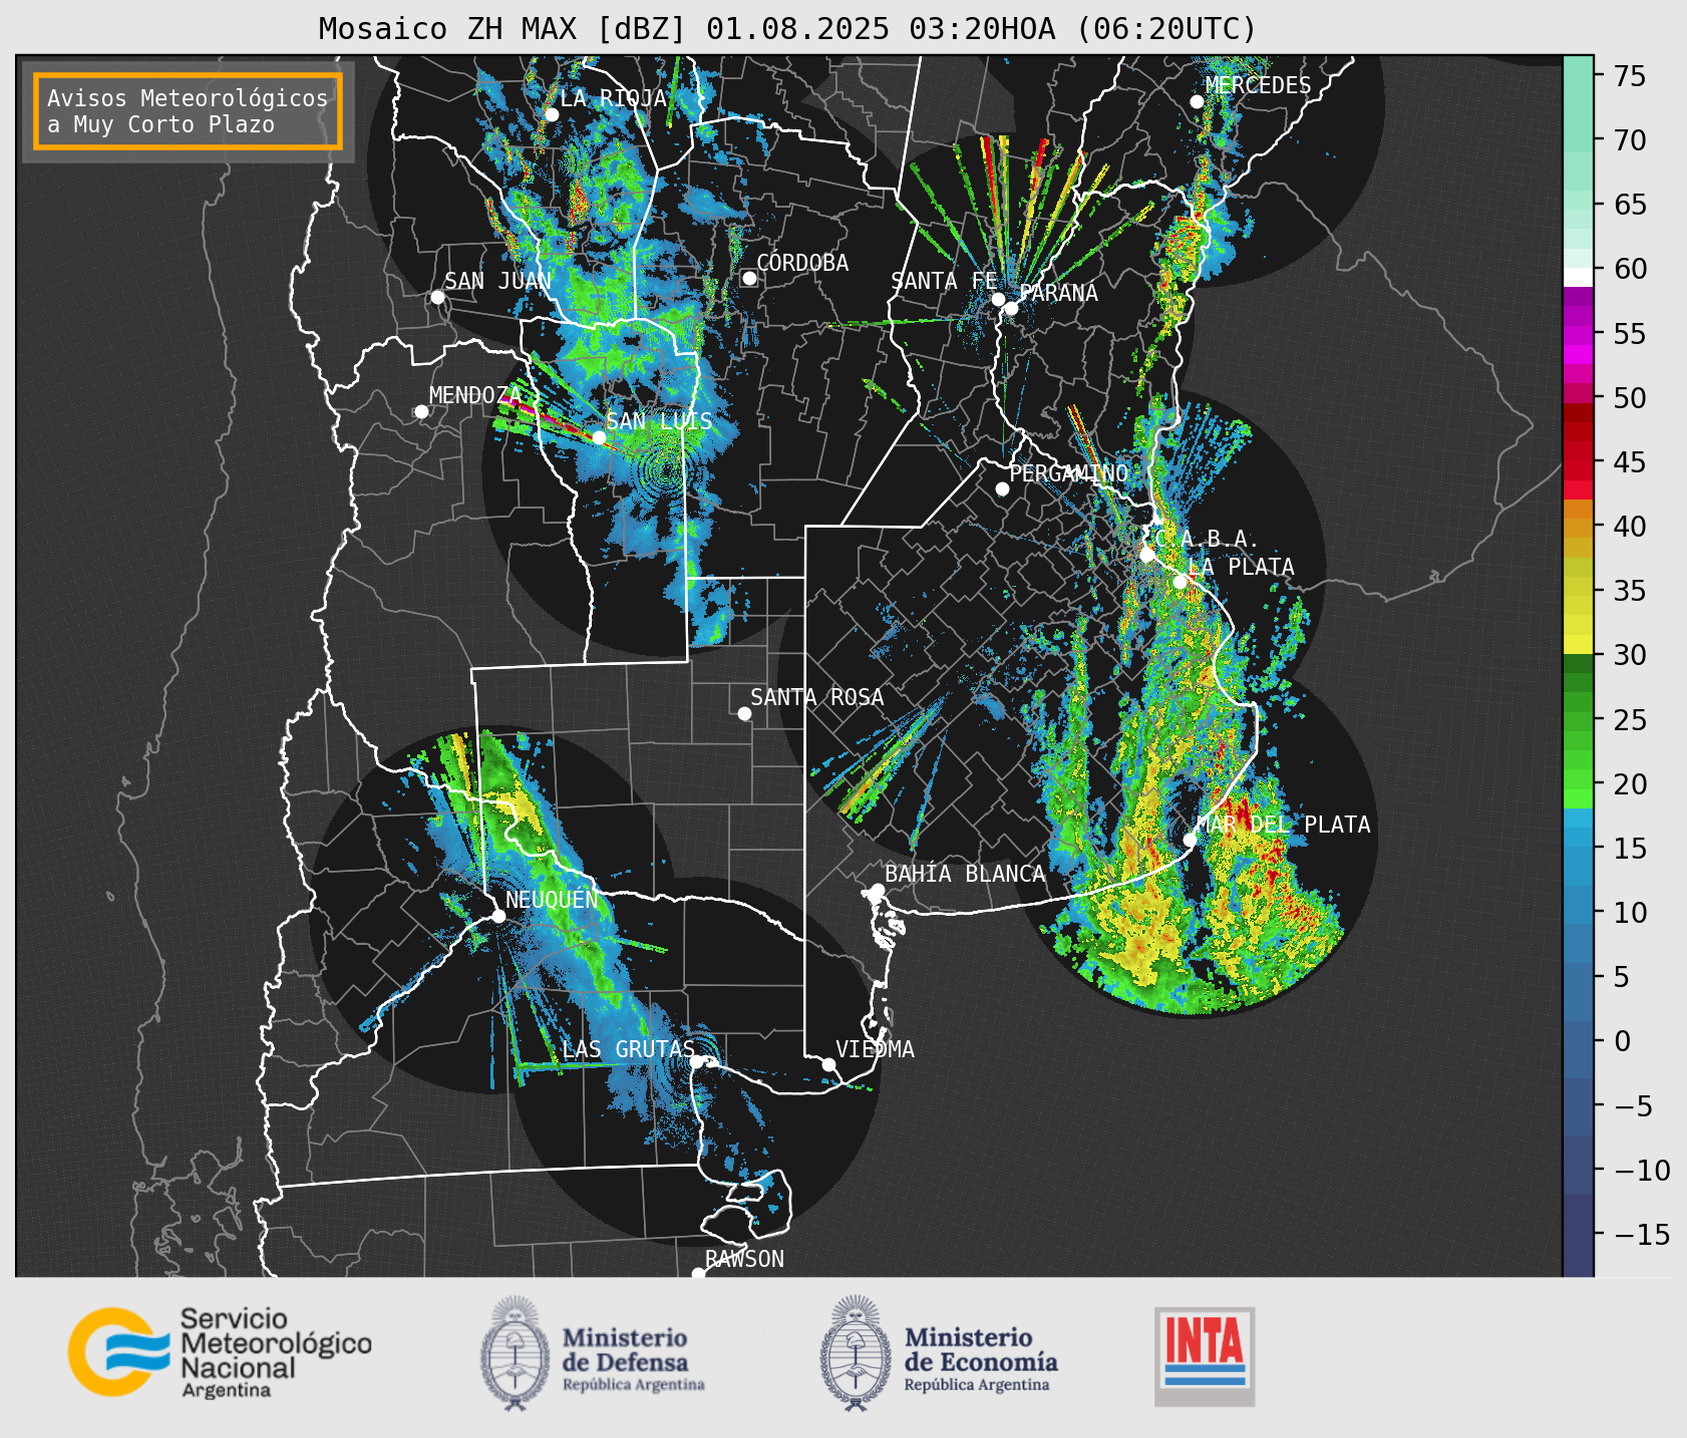Click the color scale value 10
Screen dimensions: 1687x1438
[1630, 912]
